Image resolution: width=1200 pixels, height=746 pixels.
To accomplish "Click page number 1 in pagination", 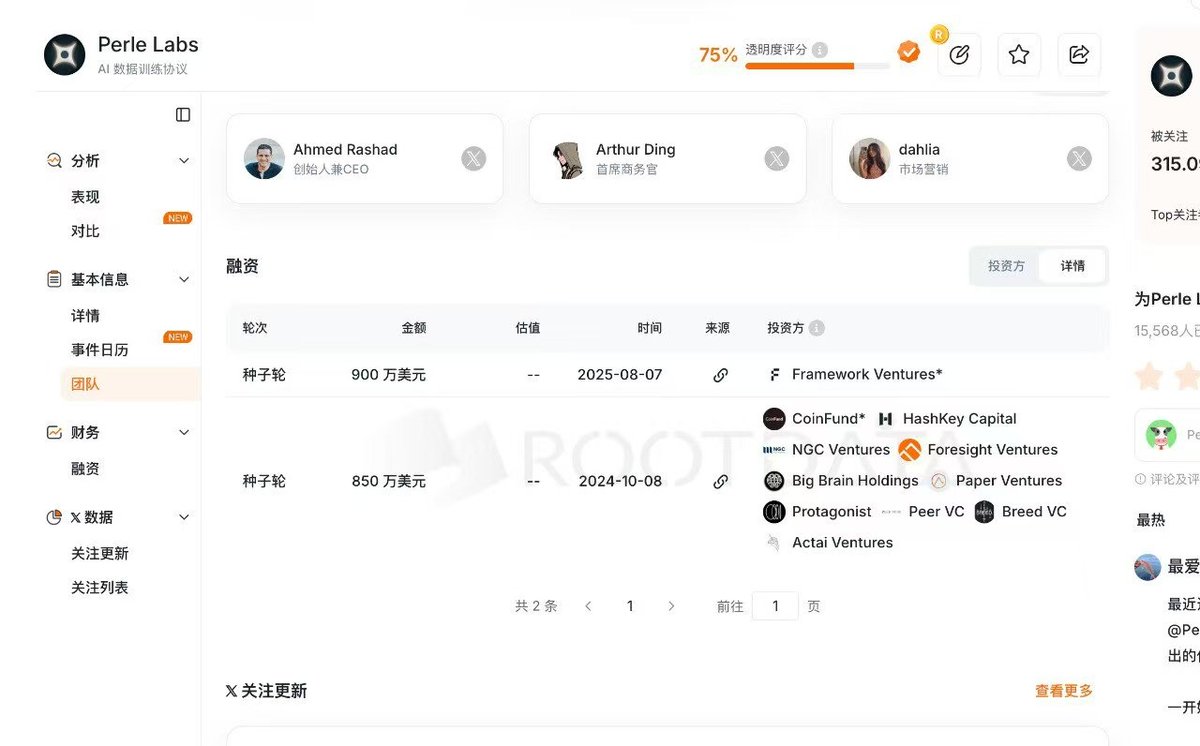I will 630,606.
